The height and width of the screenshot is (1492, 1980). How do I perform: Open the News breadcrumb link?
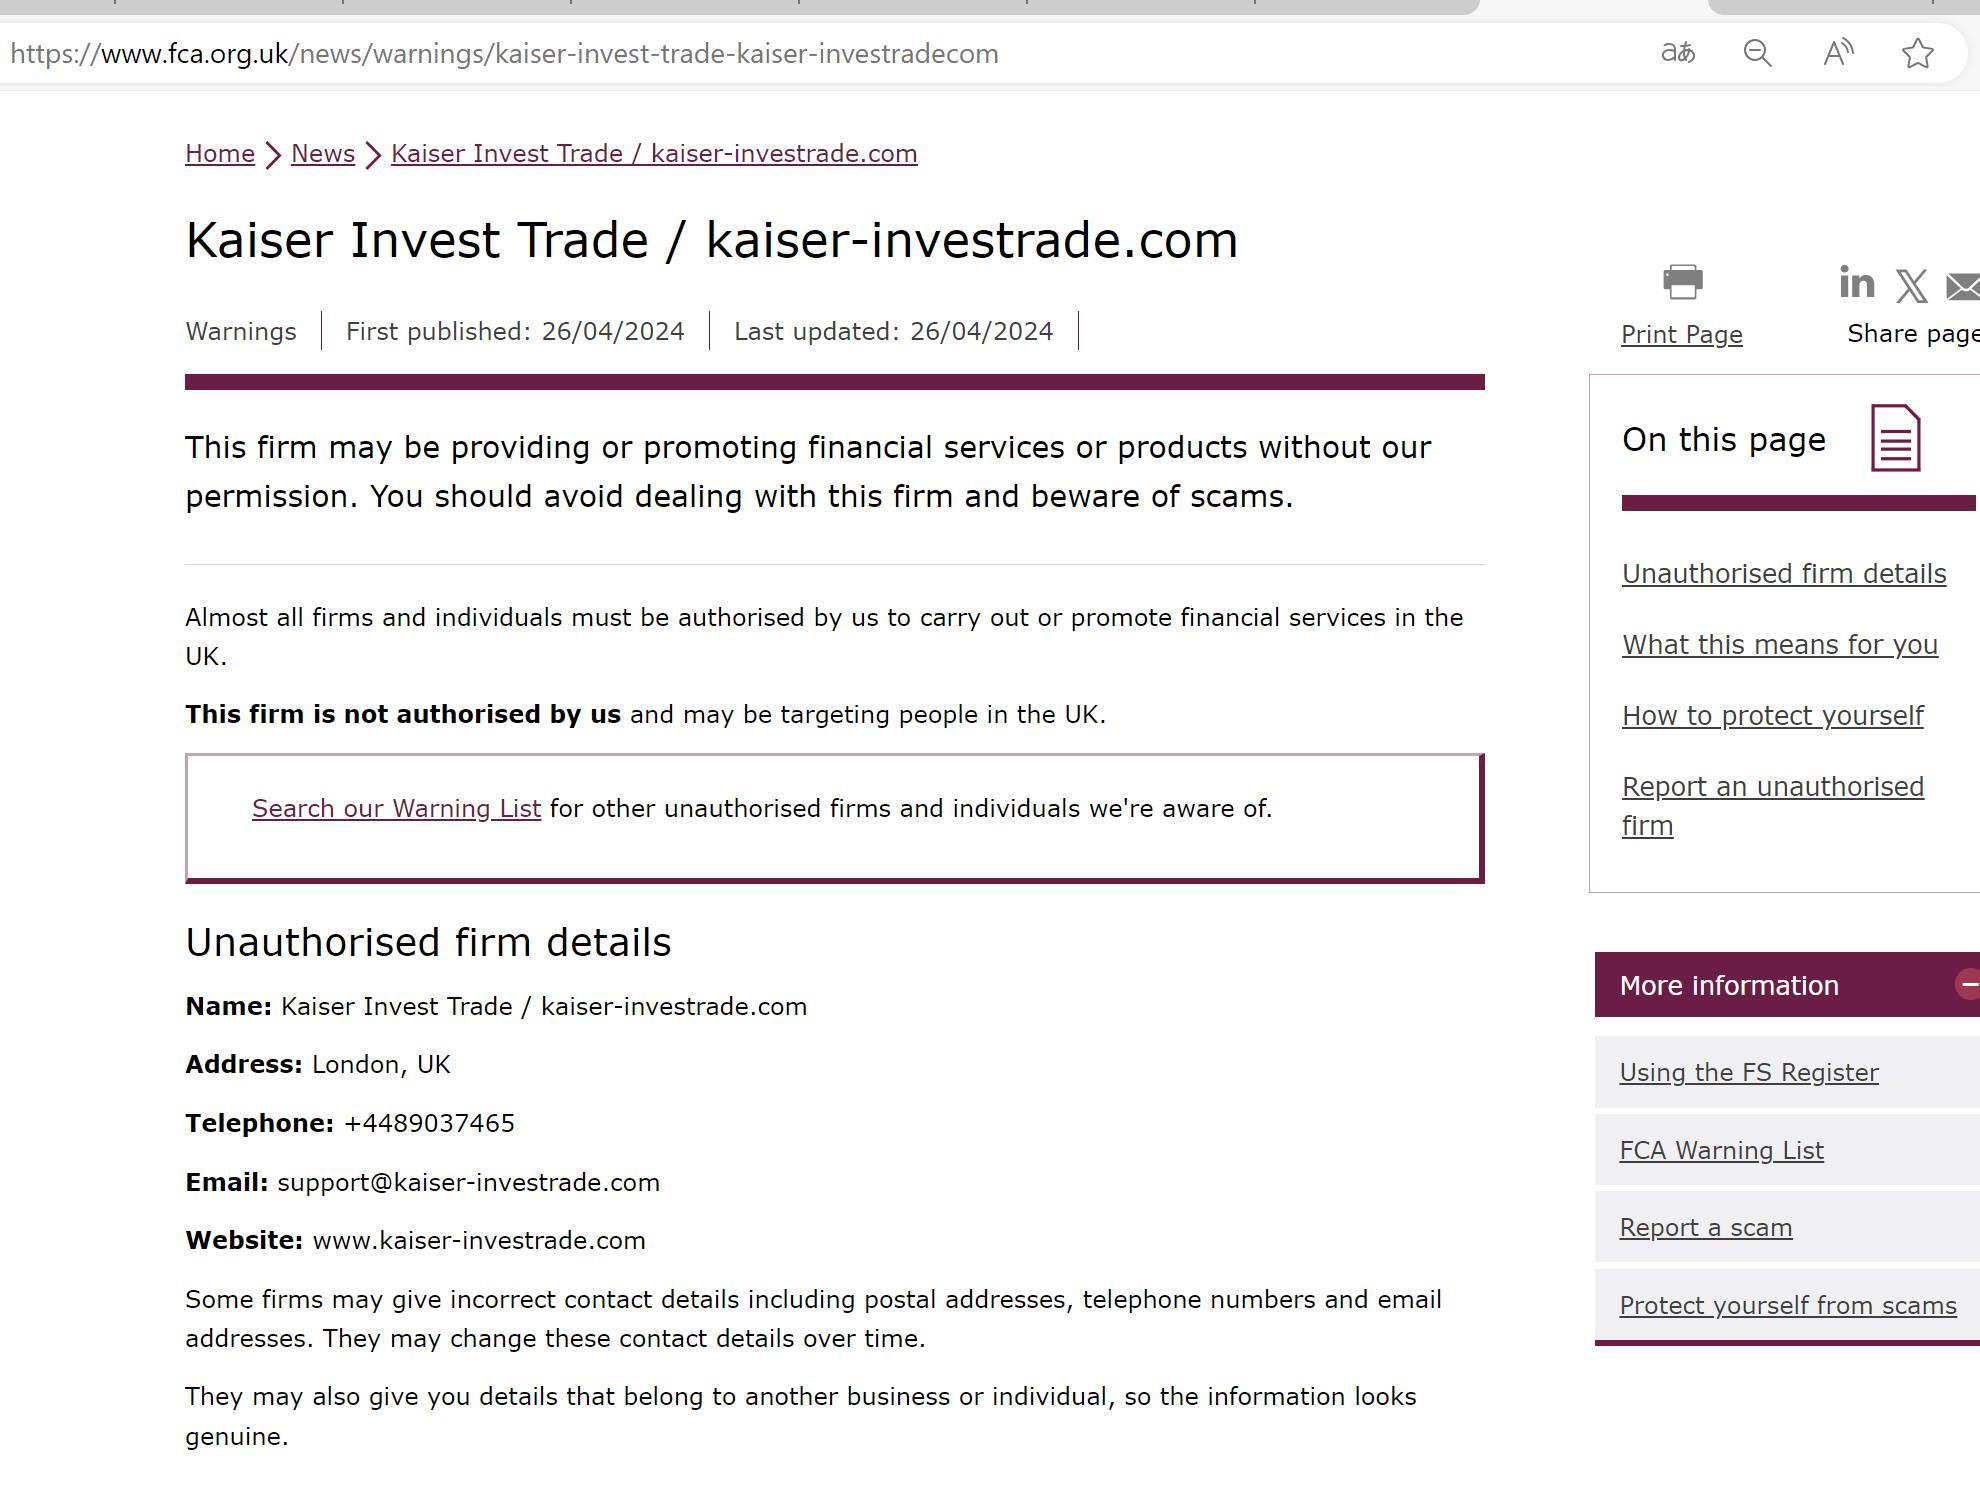[x=323, y=154]
